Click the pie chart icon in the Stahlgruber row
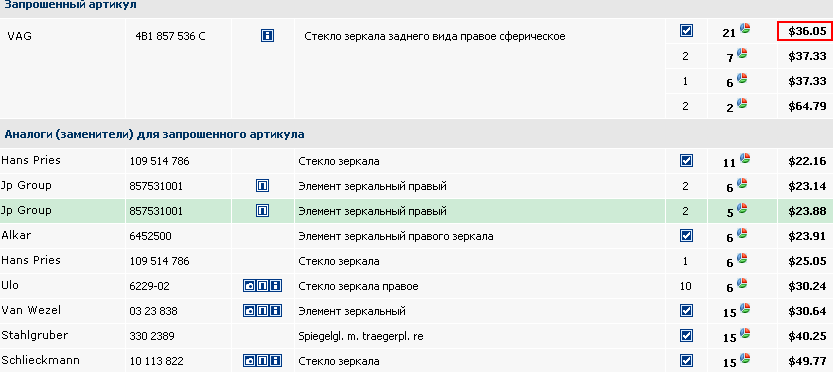This screenshot has width=833, height=372. (x=745, y=333)
